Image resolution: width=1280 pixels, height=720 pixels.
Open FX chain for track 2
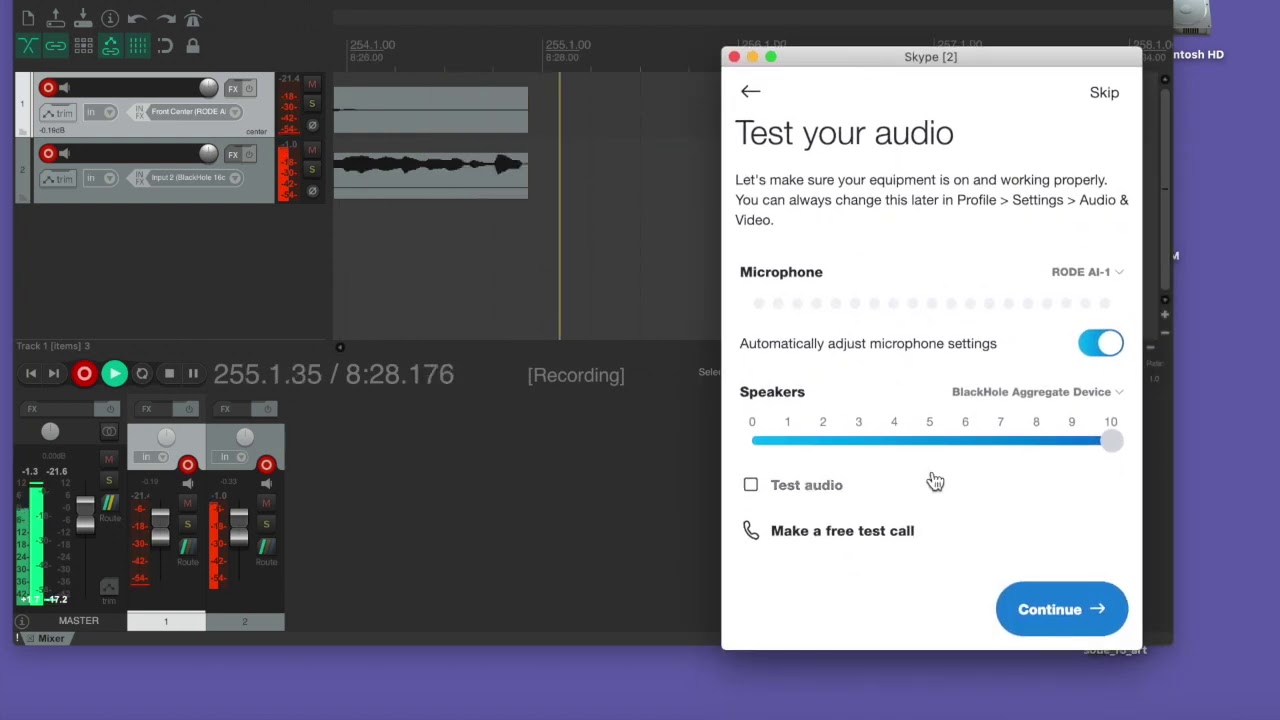coord(233,154)
